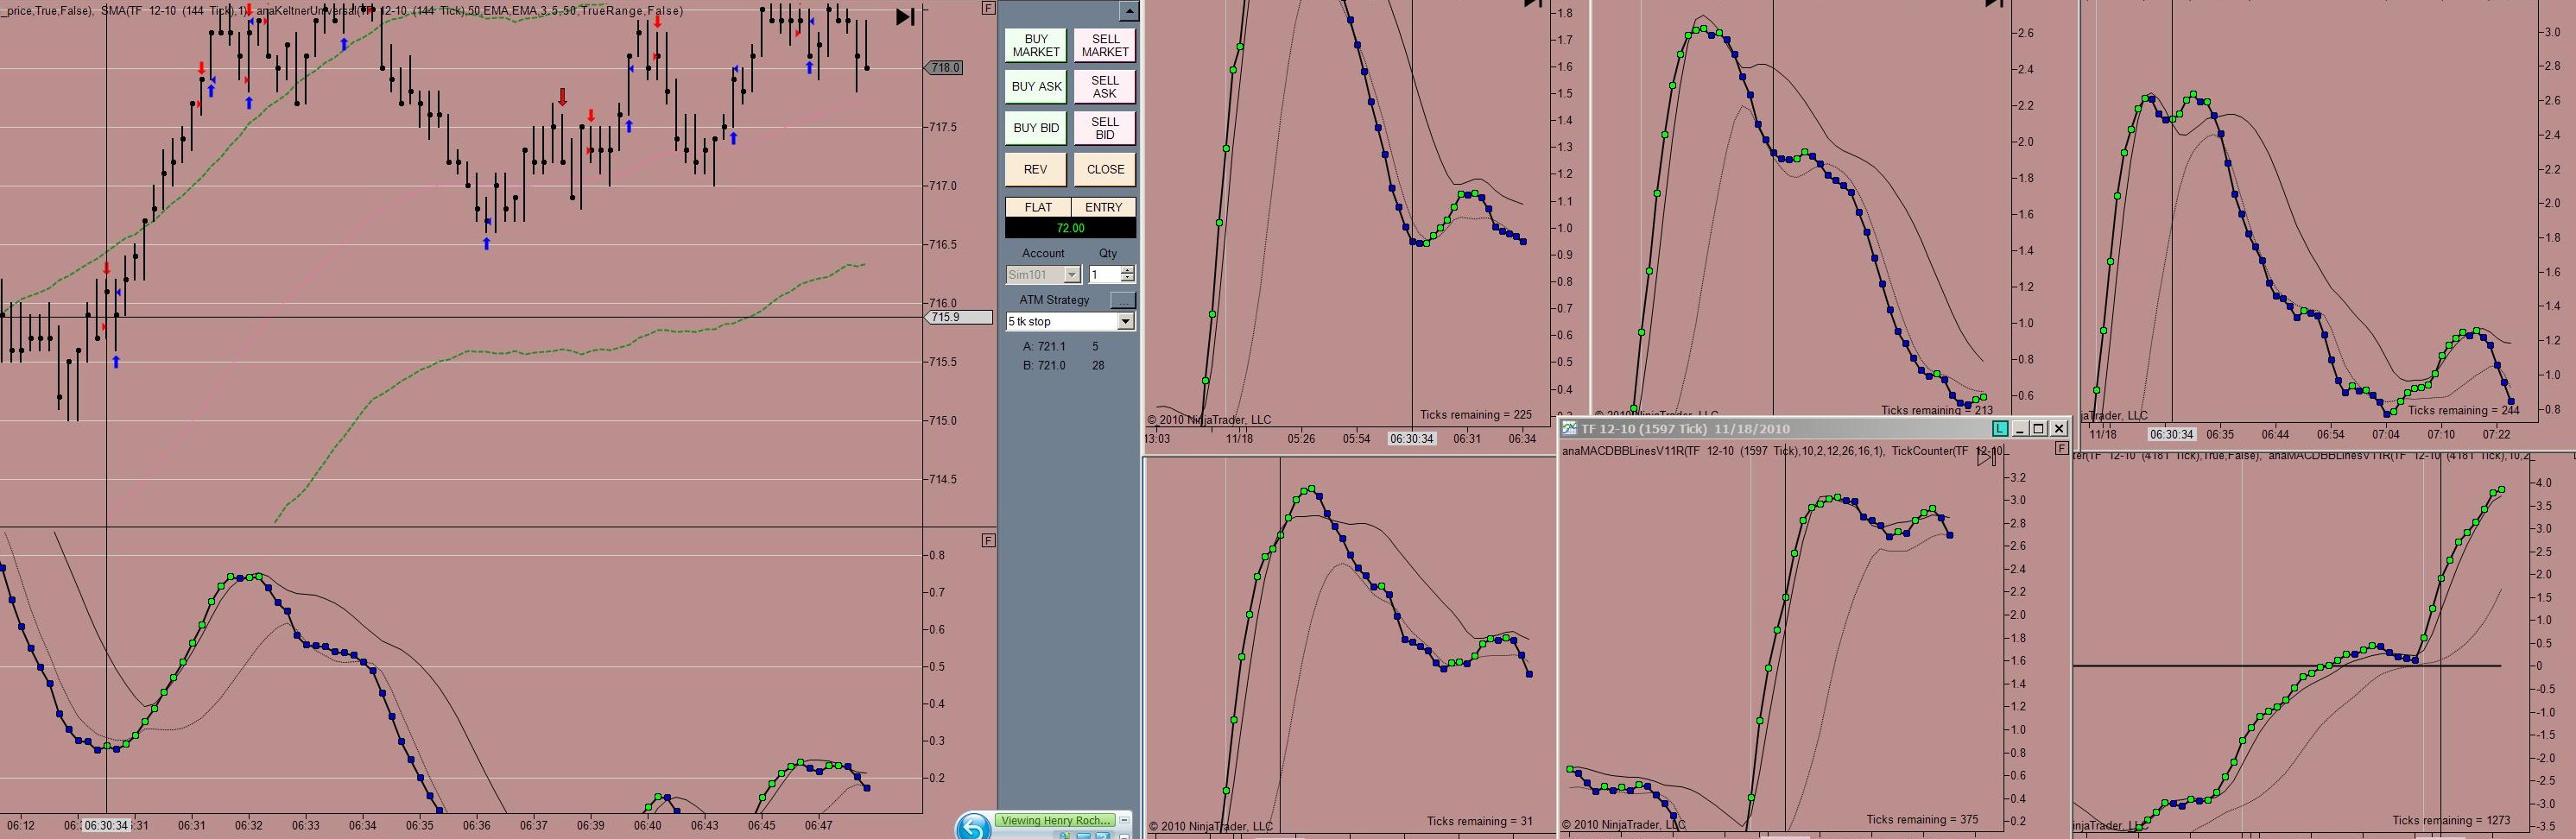Place an order with BUY ASK
Image resolution: width=2576 pixels, height=839 pixels.
1036,87
